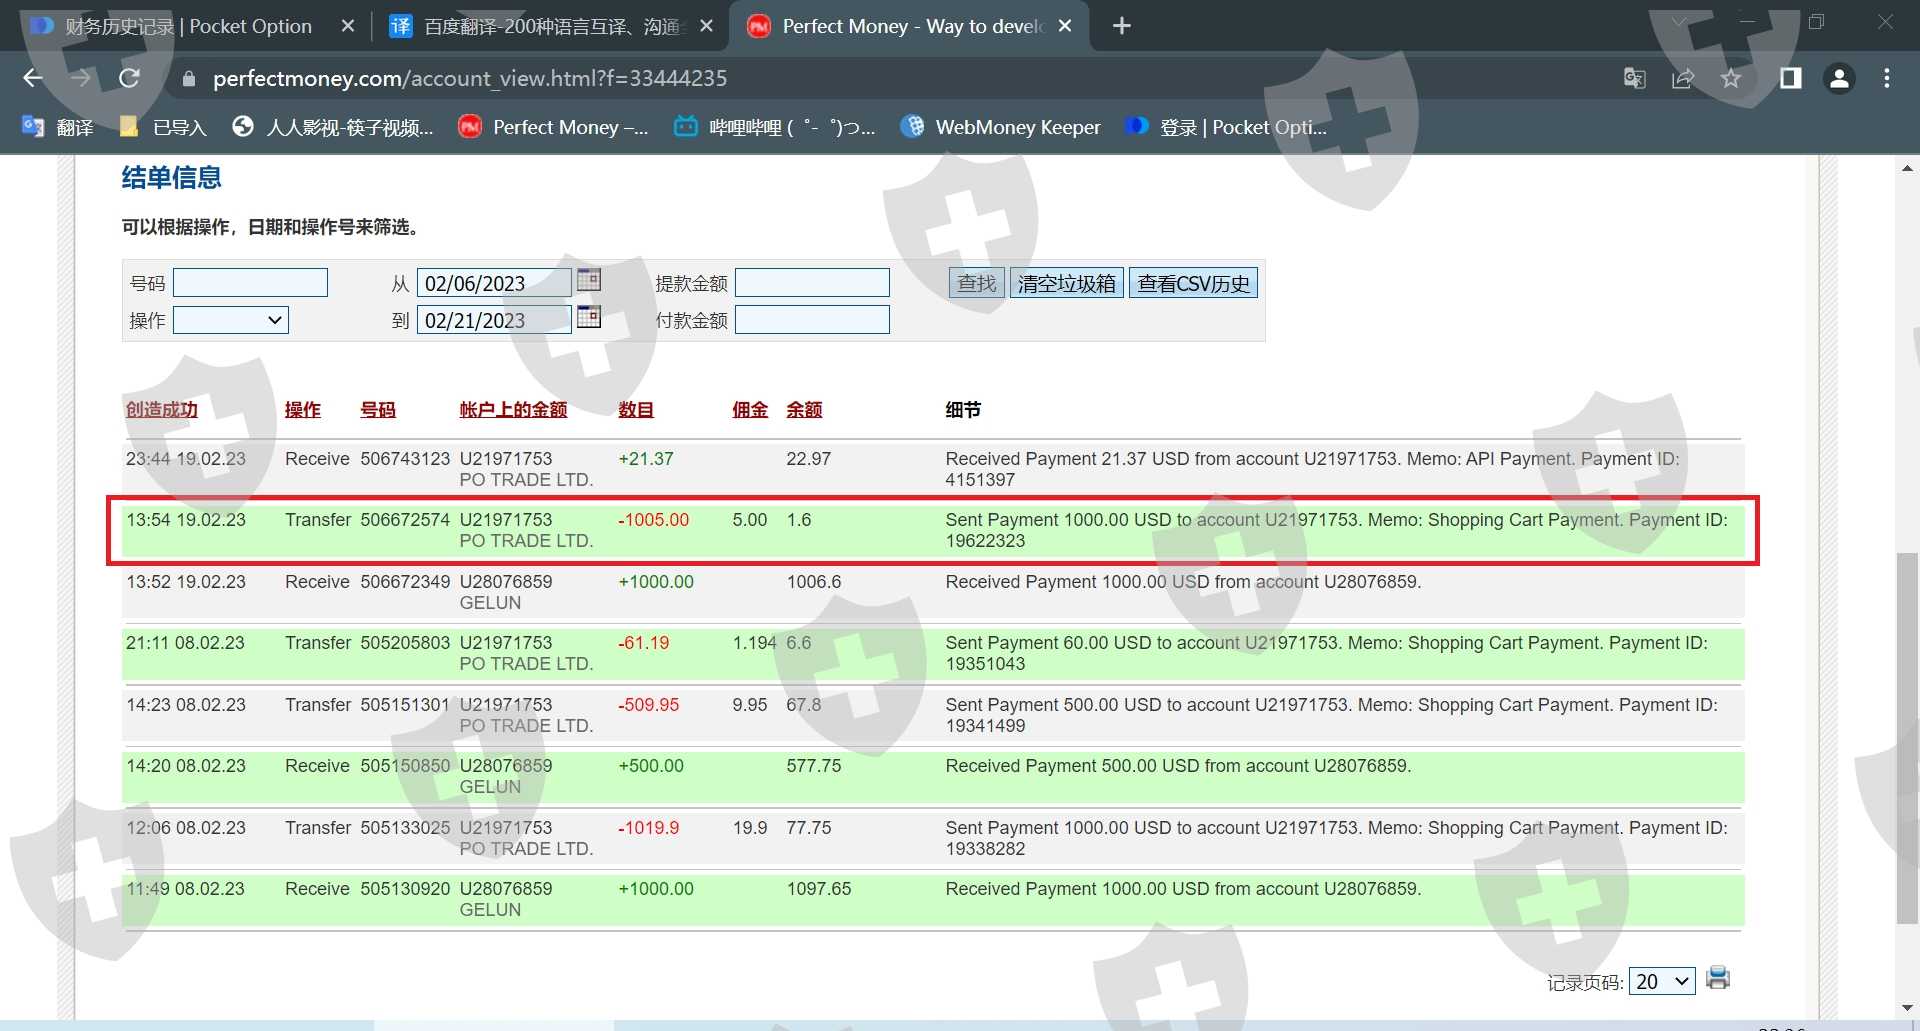Viewport: 1920px width, 1031px height.
Task: Open Chrome's three-dot menu
Action: coord(1887,78)
